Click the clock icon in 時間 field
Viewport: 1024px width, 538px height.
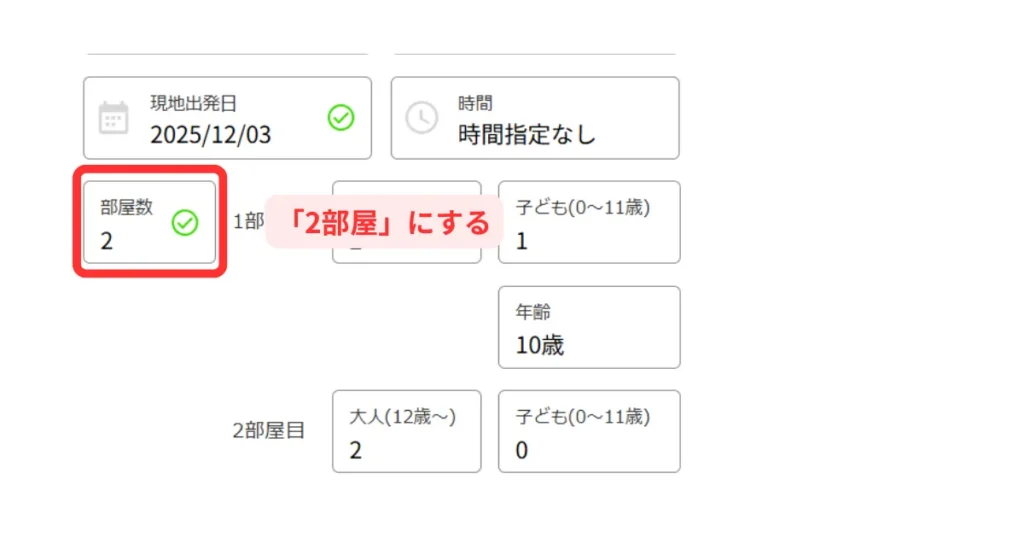coord(421,118)
